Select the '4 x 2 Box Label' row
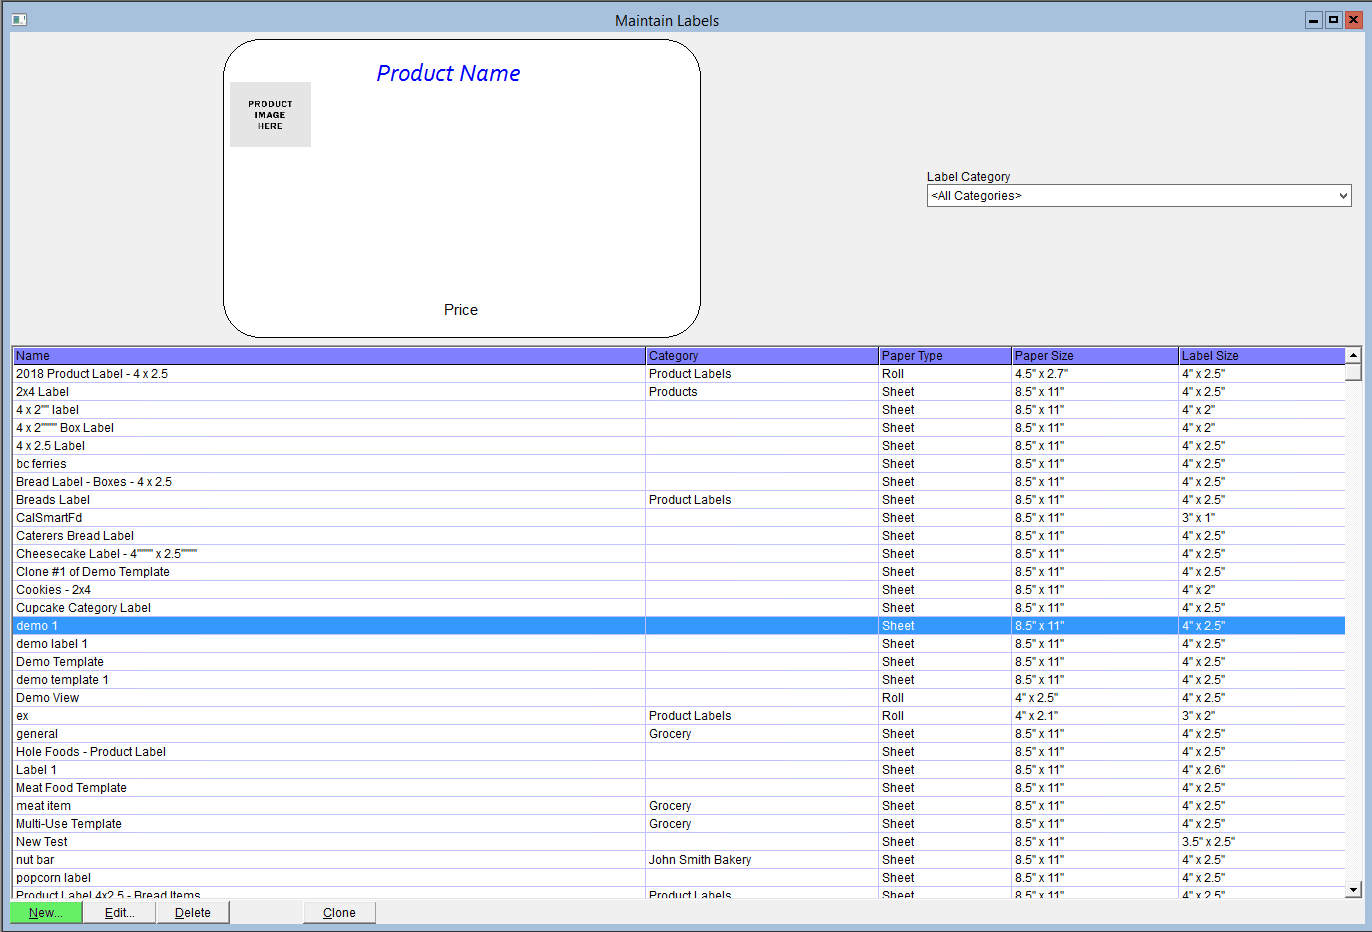Image resolution: width=1372 pixels, height=932 pixels. click(679, 428)
